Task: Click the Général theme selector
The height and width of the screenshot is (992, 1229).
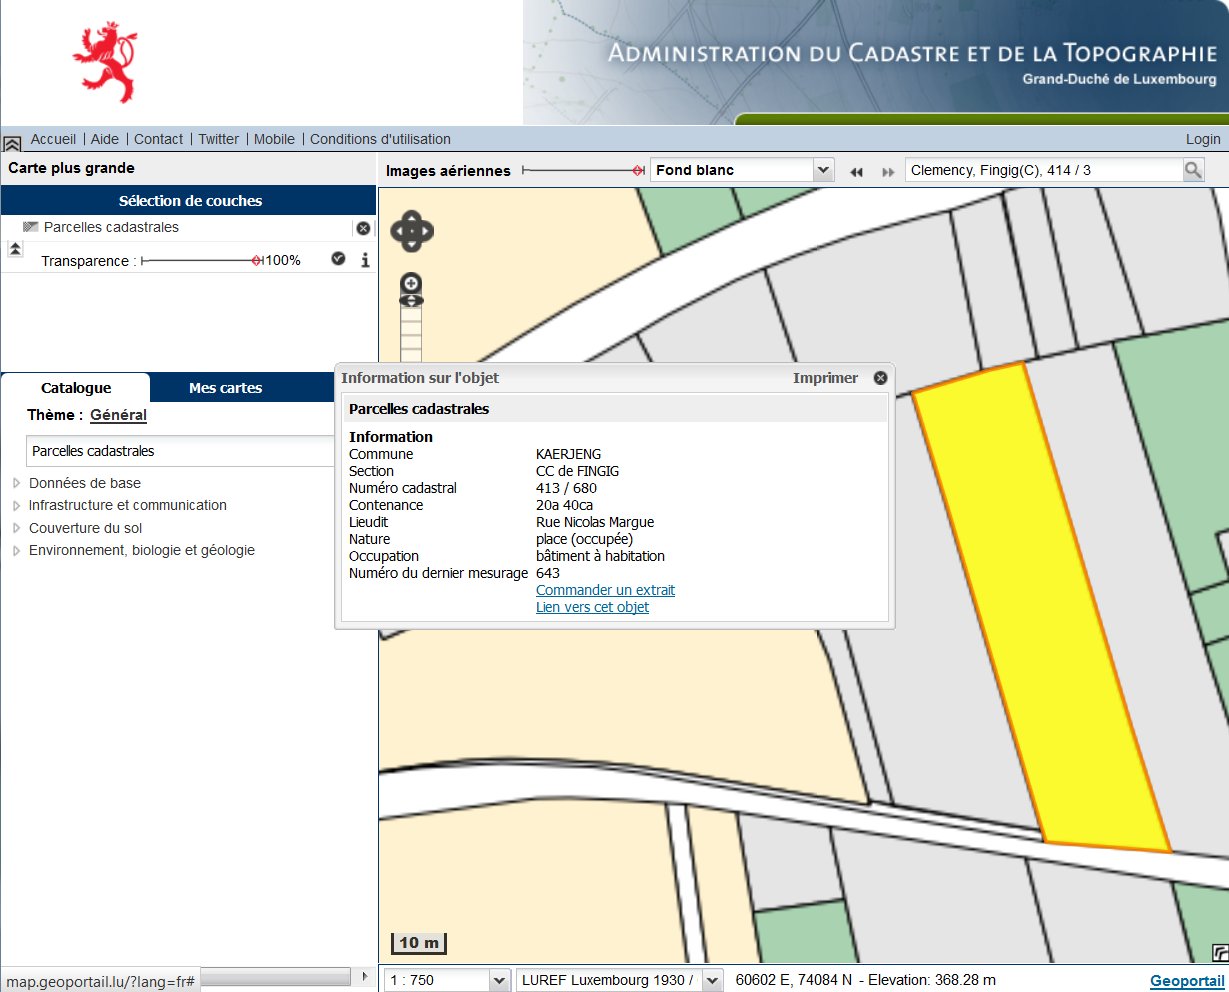Action: coord(118,415)
